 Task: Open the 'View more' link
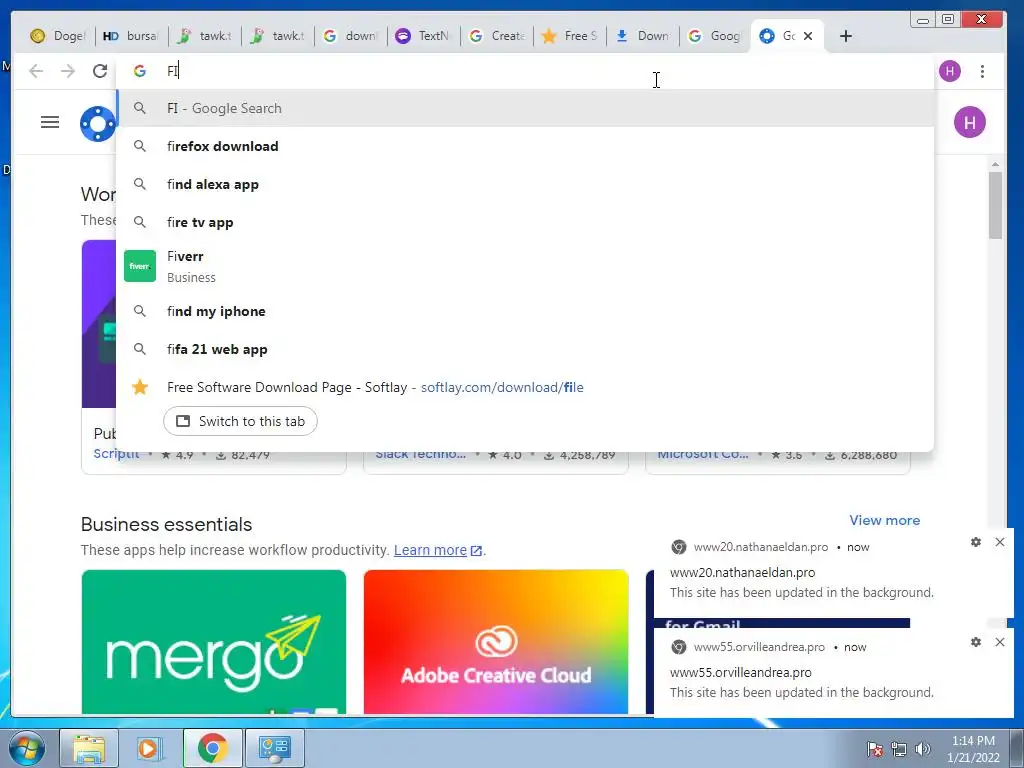[x=884, y=520]
